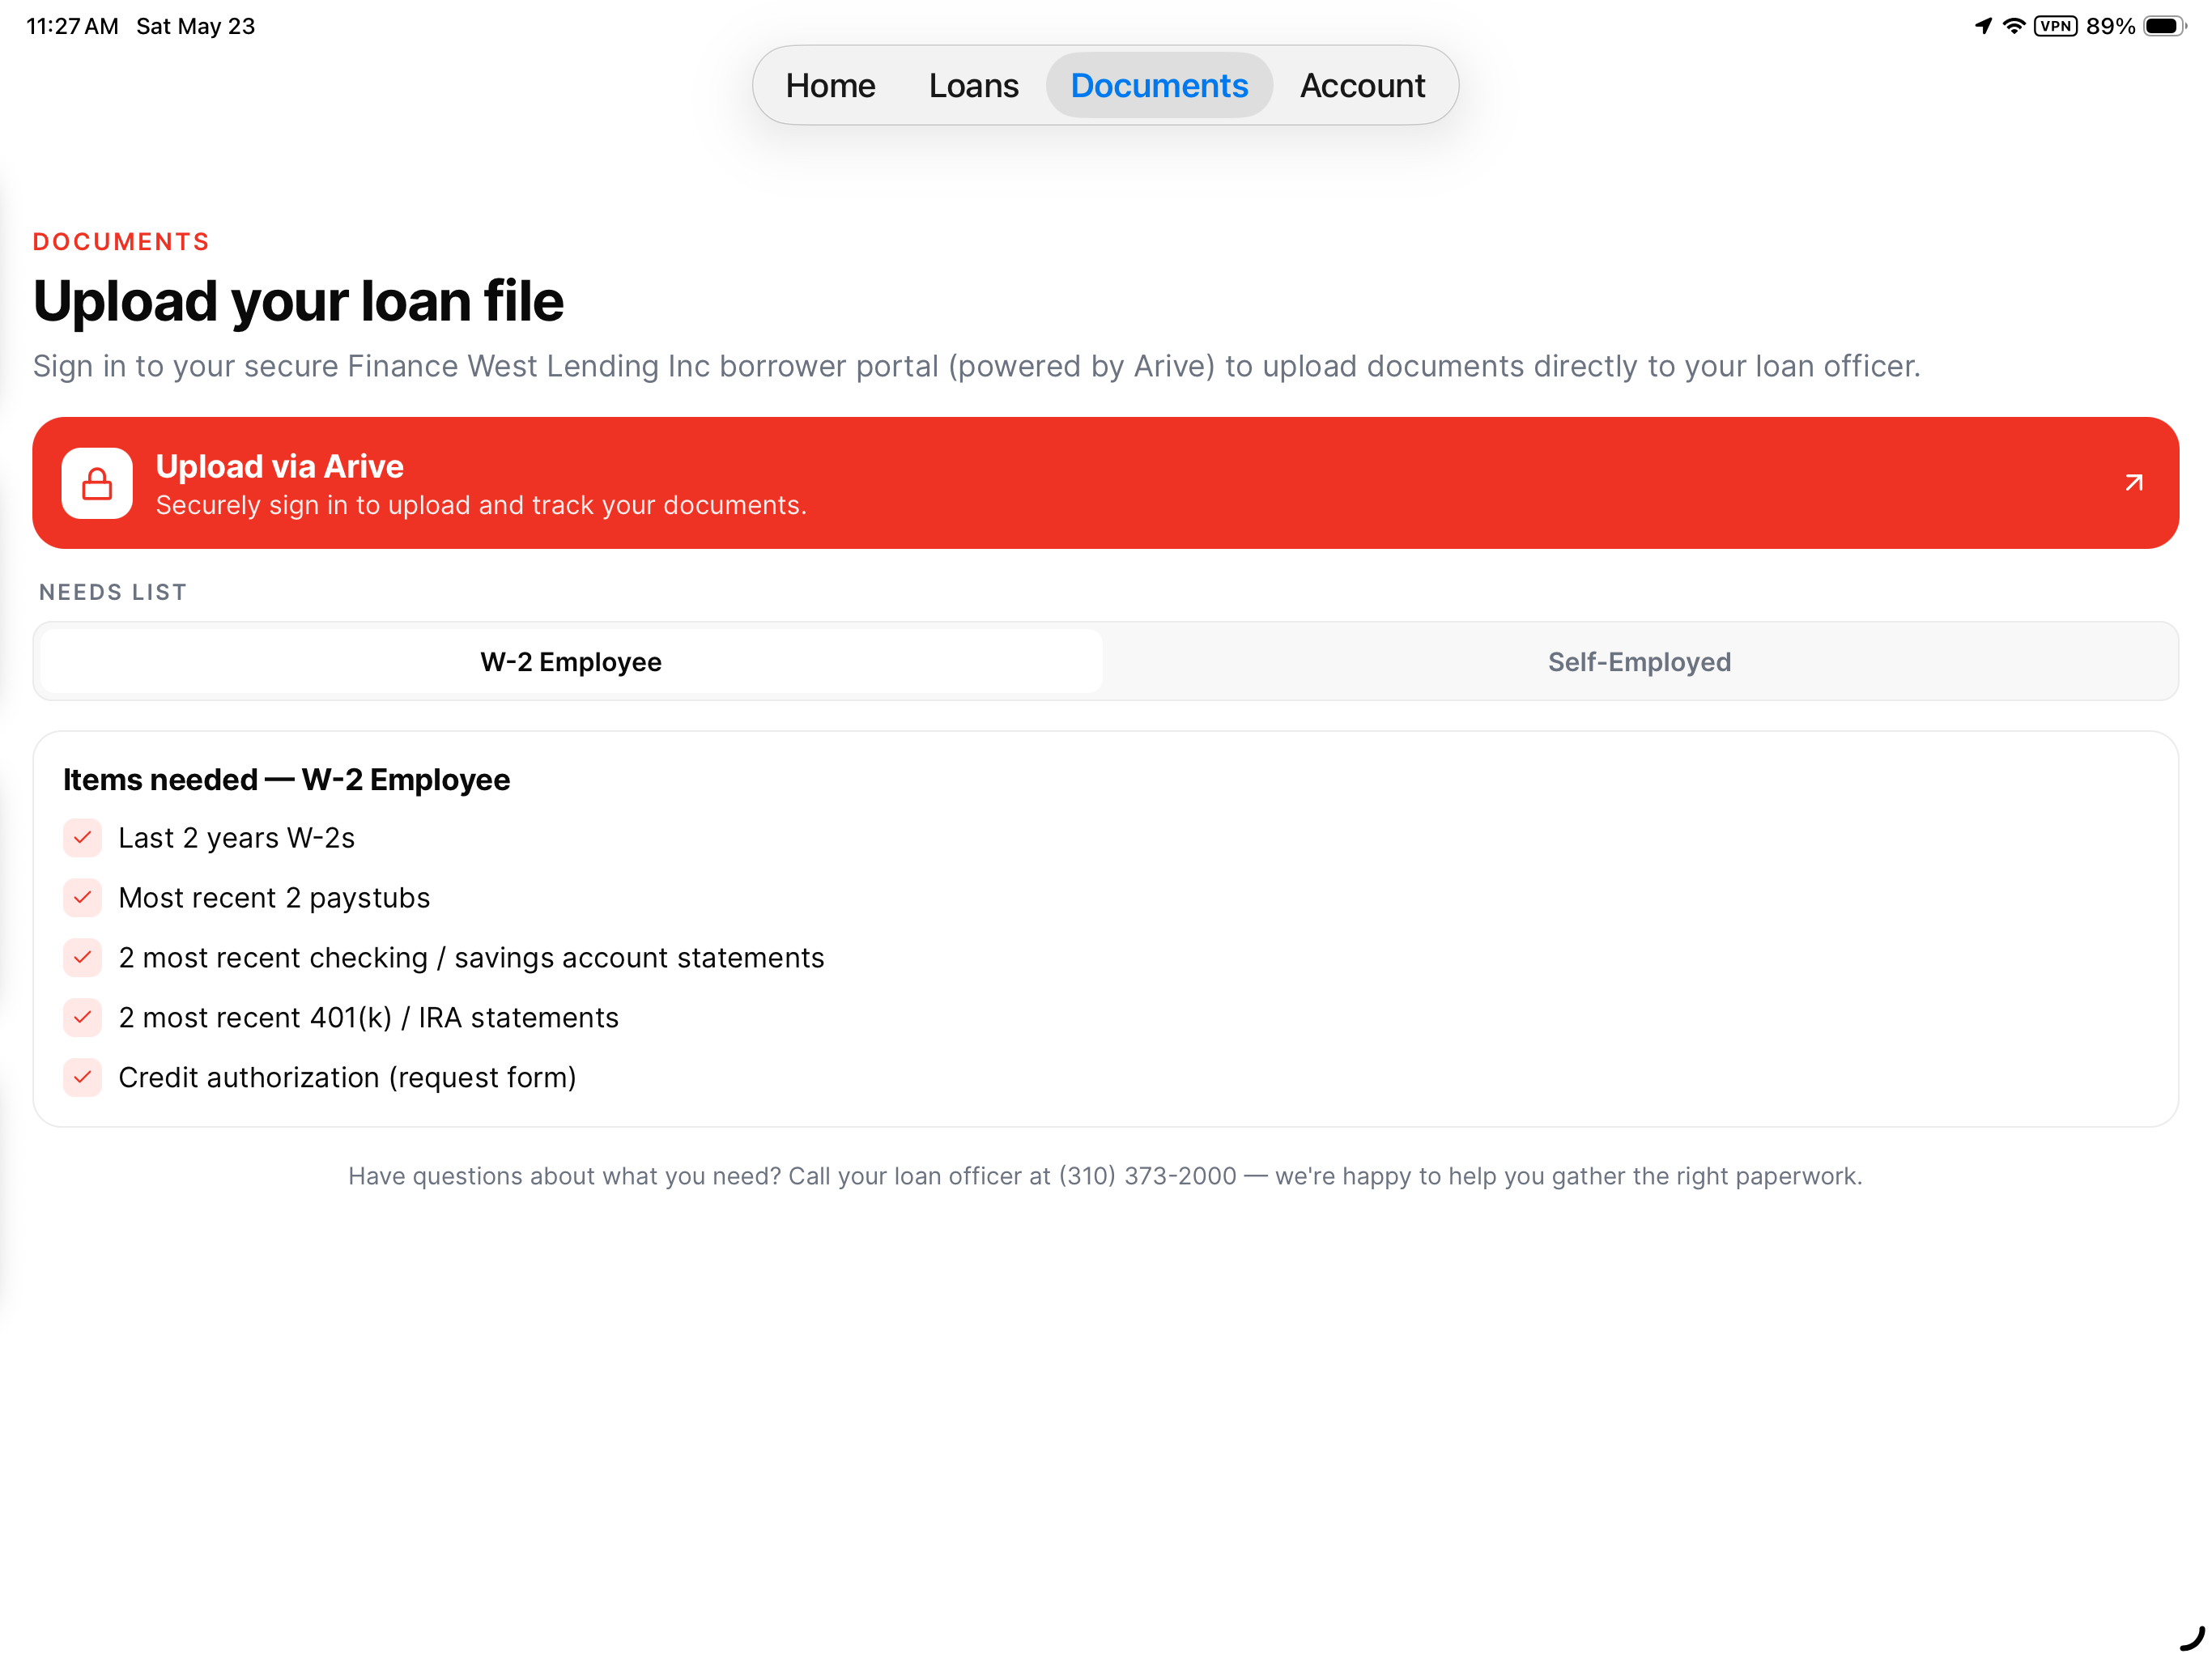Click the lock icon on upload banner

pyautogui.click(x=97, y=484)
